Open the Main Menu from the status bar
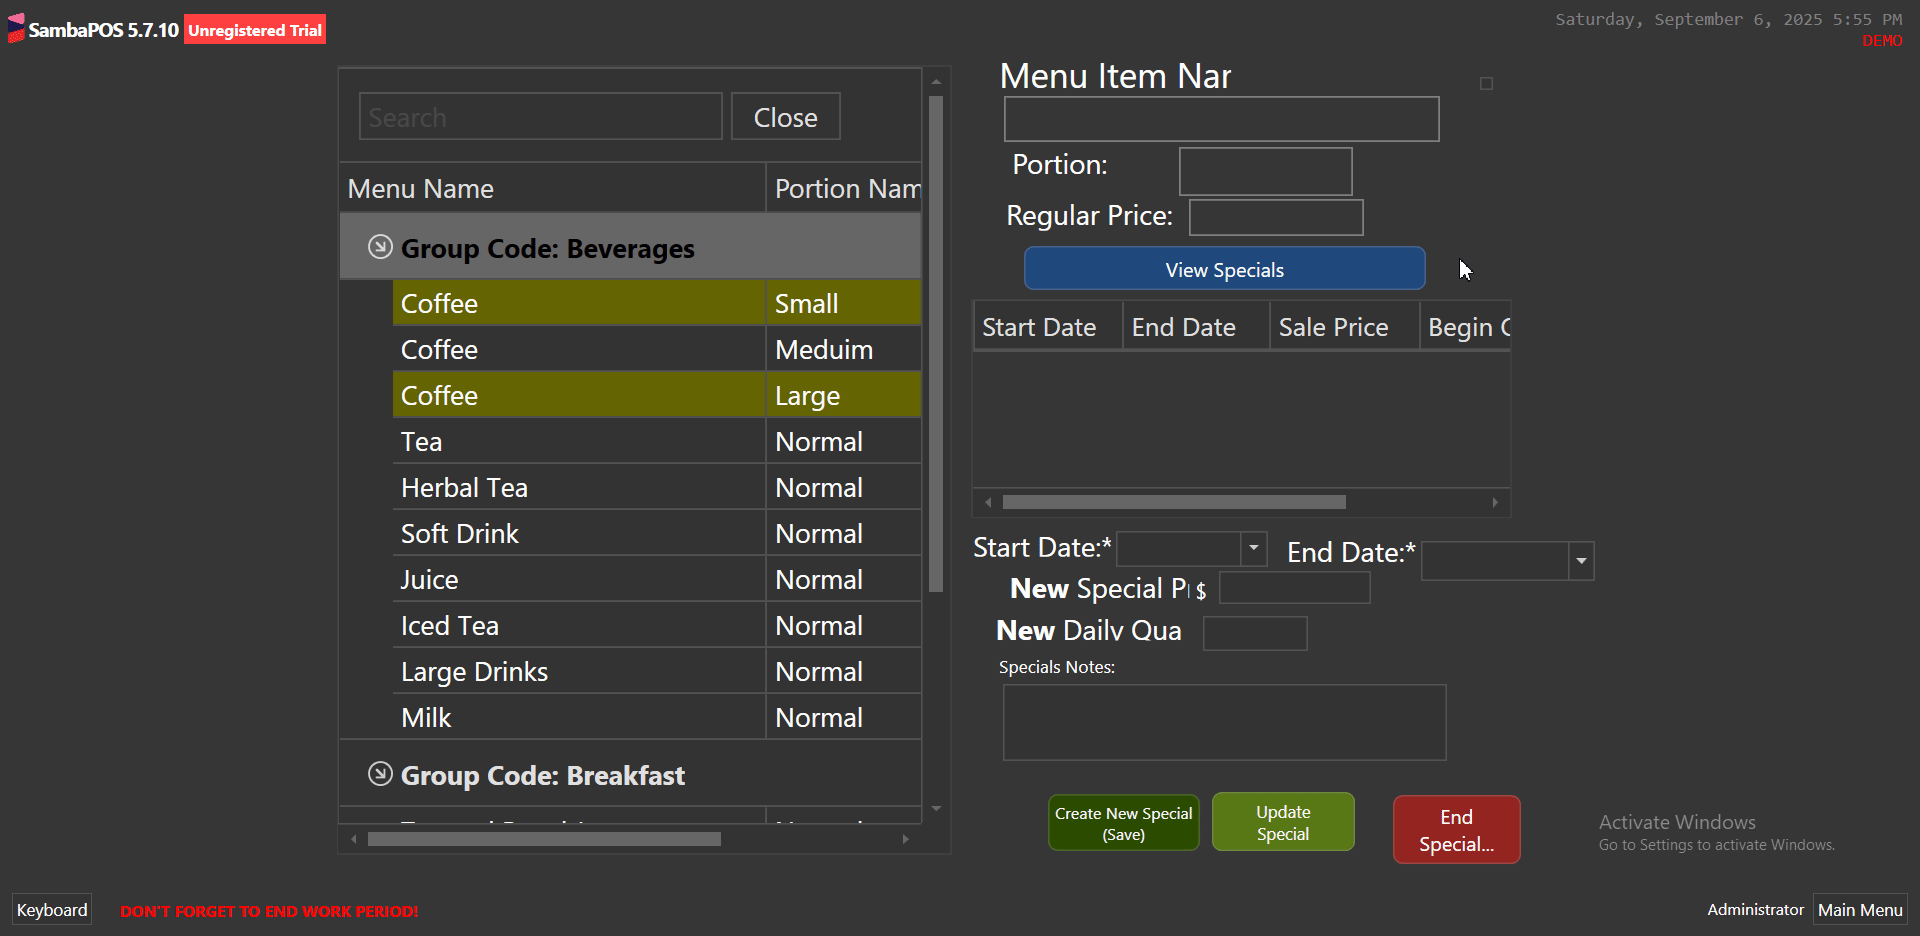This screenshot has height=936, width=1920. point(1859,909)
